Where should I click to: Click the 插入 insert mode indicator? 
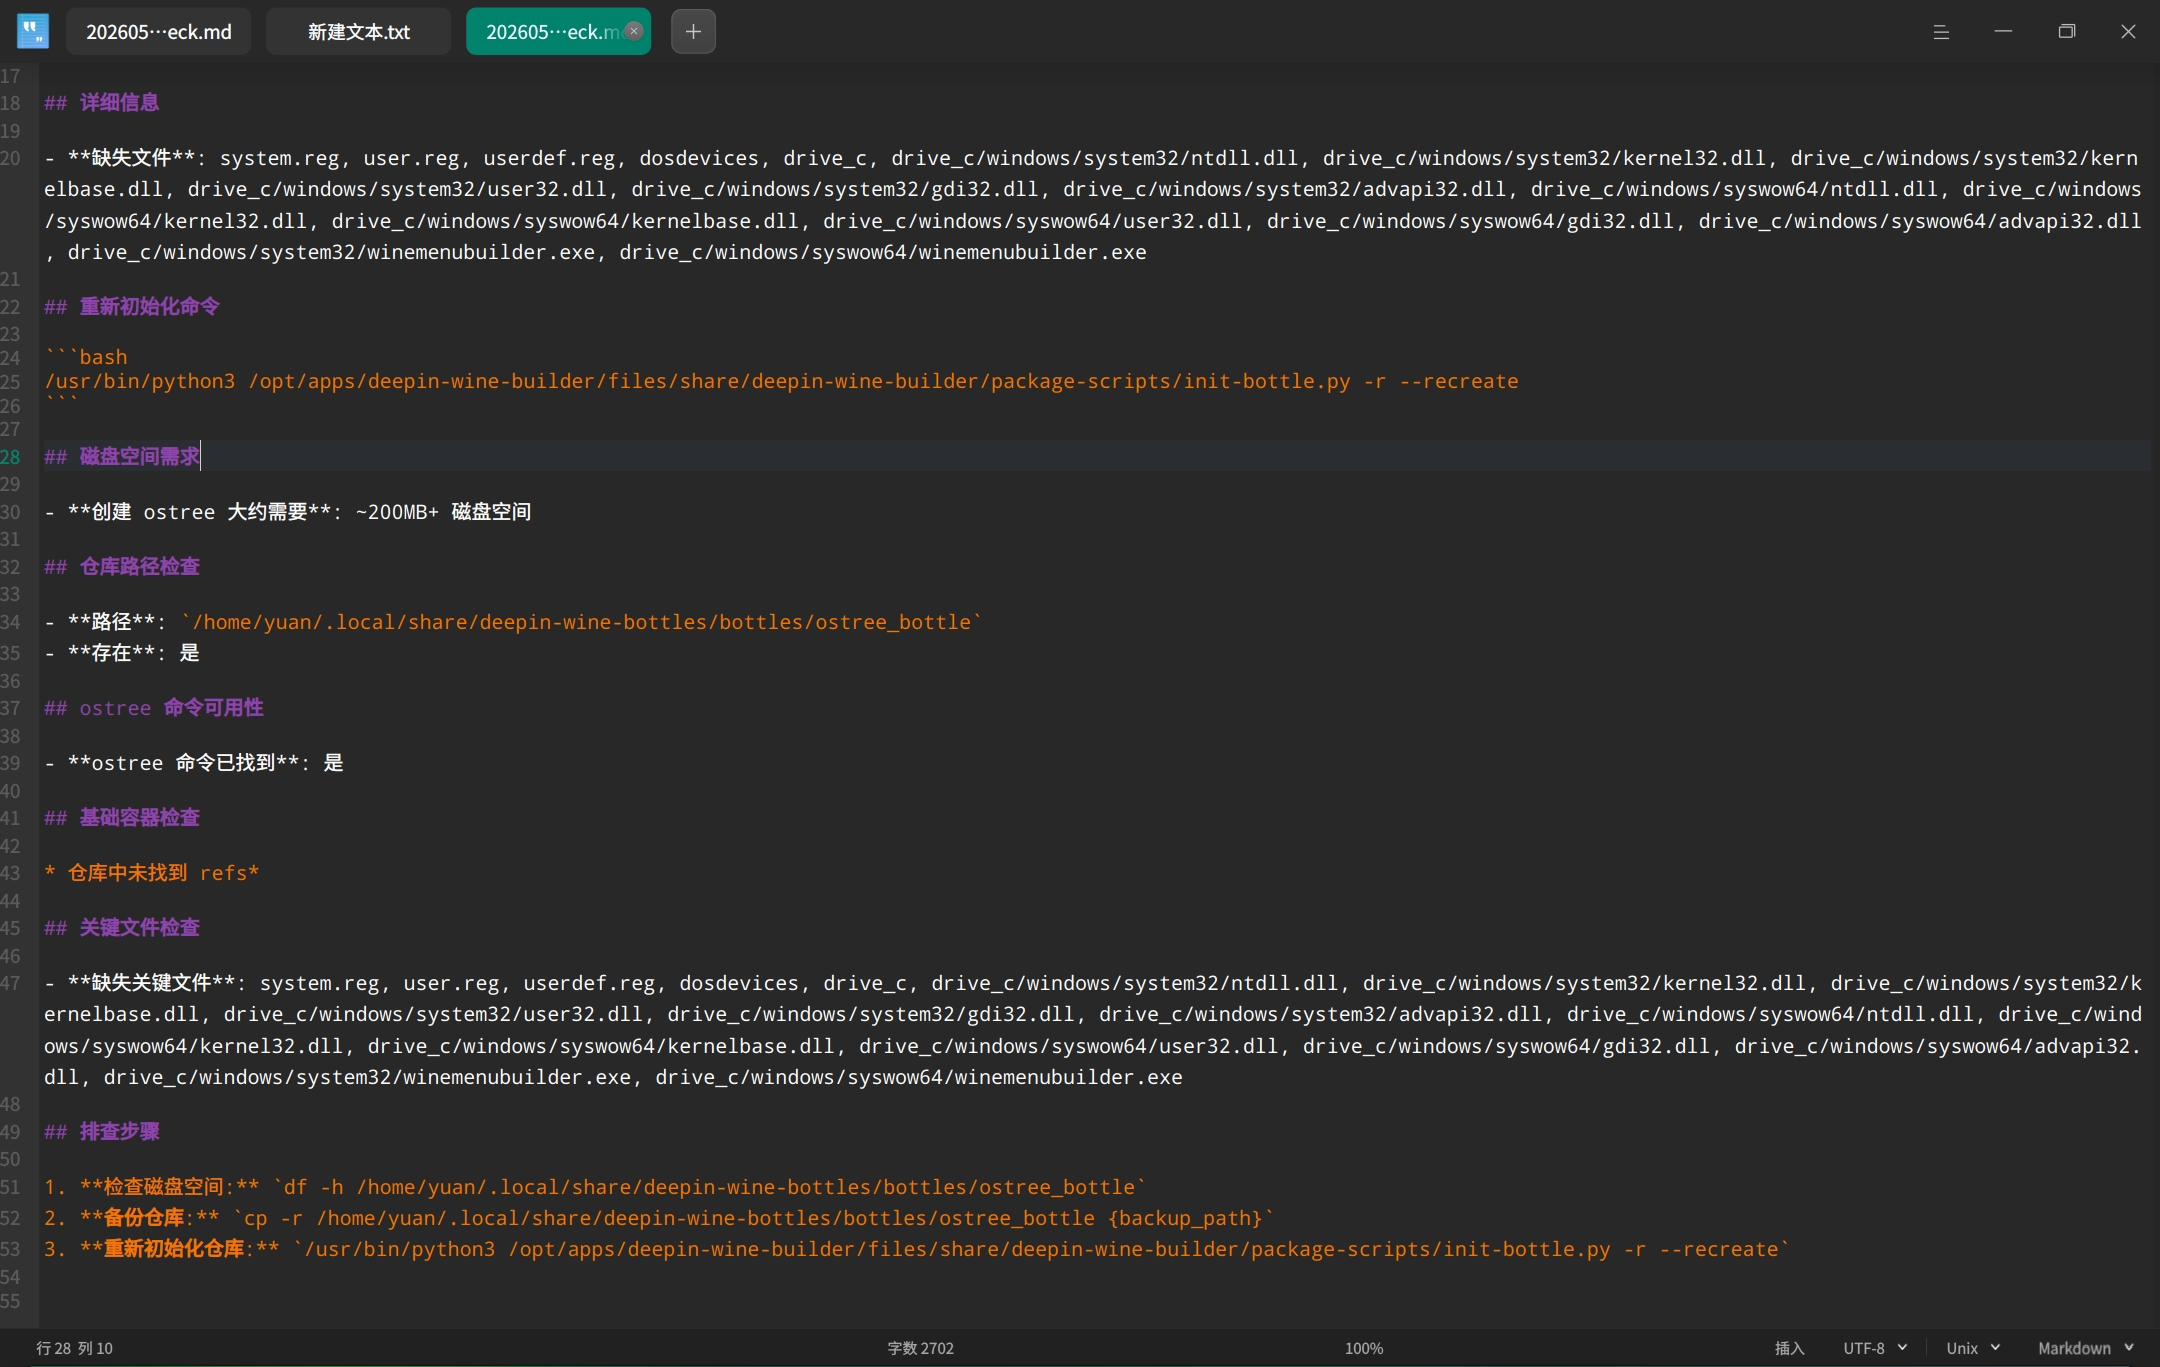pyautogui.click(x=1789, y=1348)
